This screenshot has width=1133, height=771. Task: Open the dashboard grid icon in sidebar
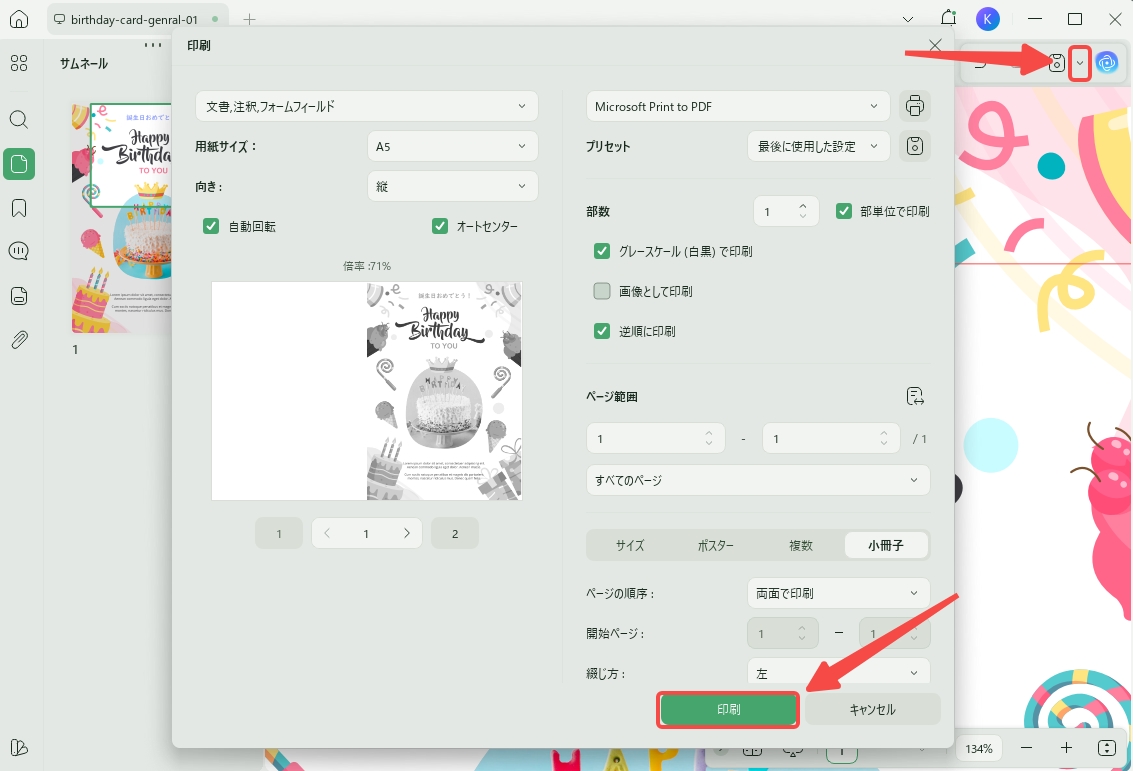pyautogui.click(x=19, y=64)
